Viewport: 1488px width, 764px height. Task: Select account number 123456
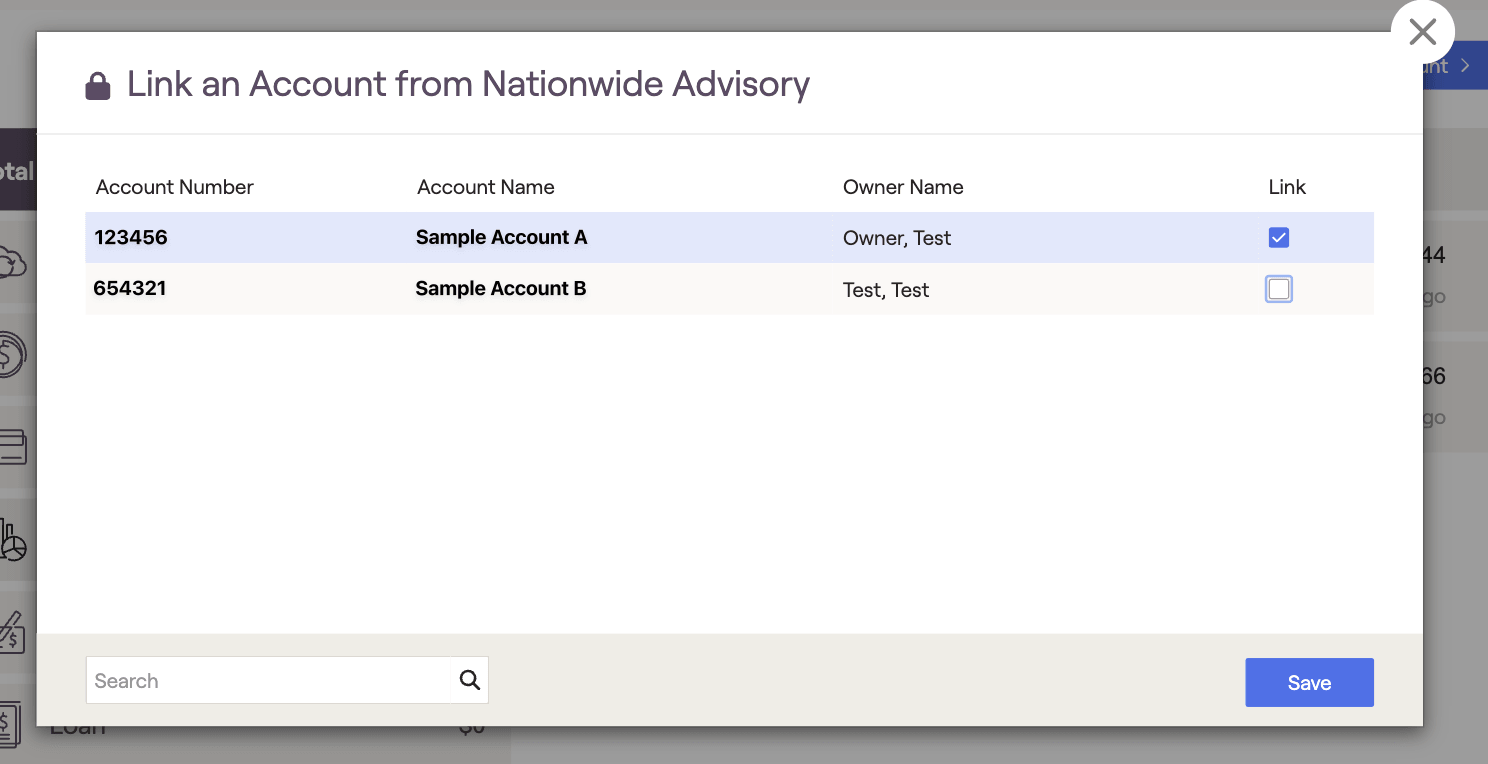131,237
